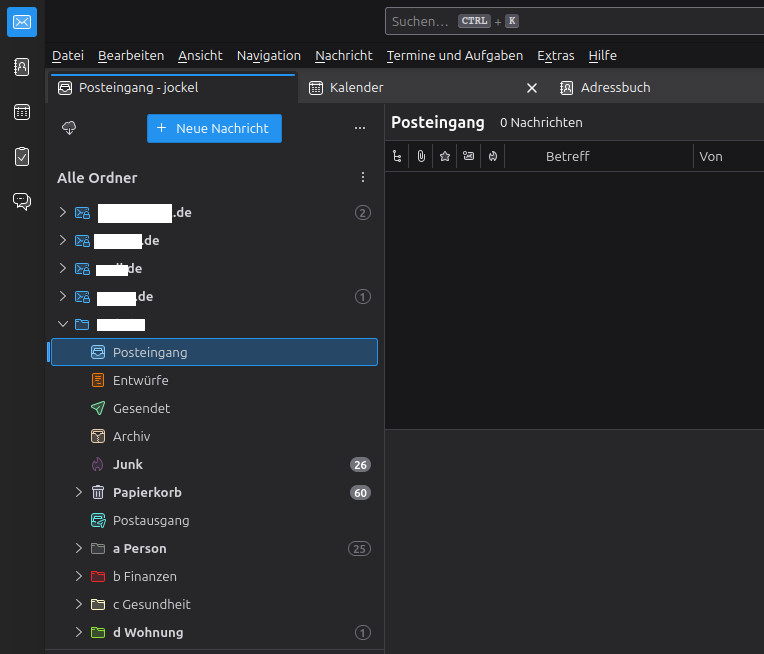Image resolution: width=764 pixels, height=654 pixels.
Task: Click the Mail space icon
Action: point(21,22)
